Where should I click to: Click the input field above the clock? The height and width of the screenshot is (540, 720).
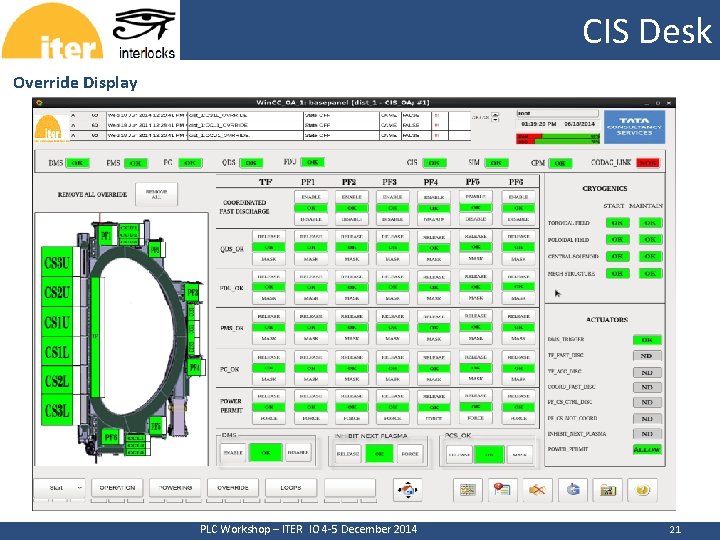click(x=557, y=113)
